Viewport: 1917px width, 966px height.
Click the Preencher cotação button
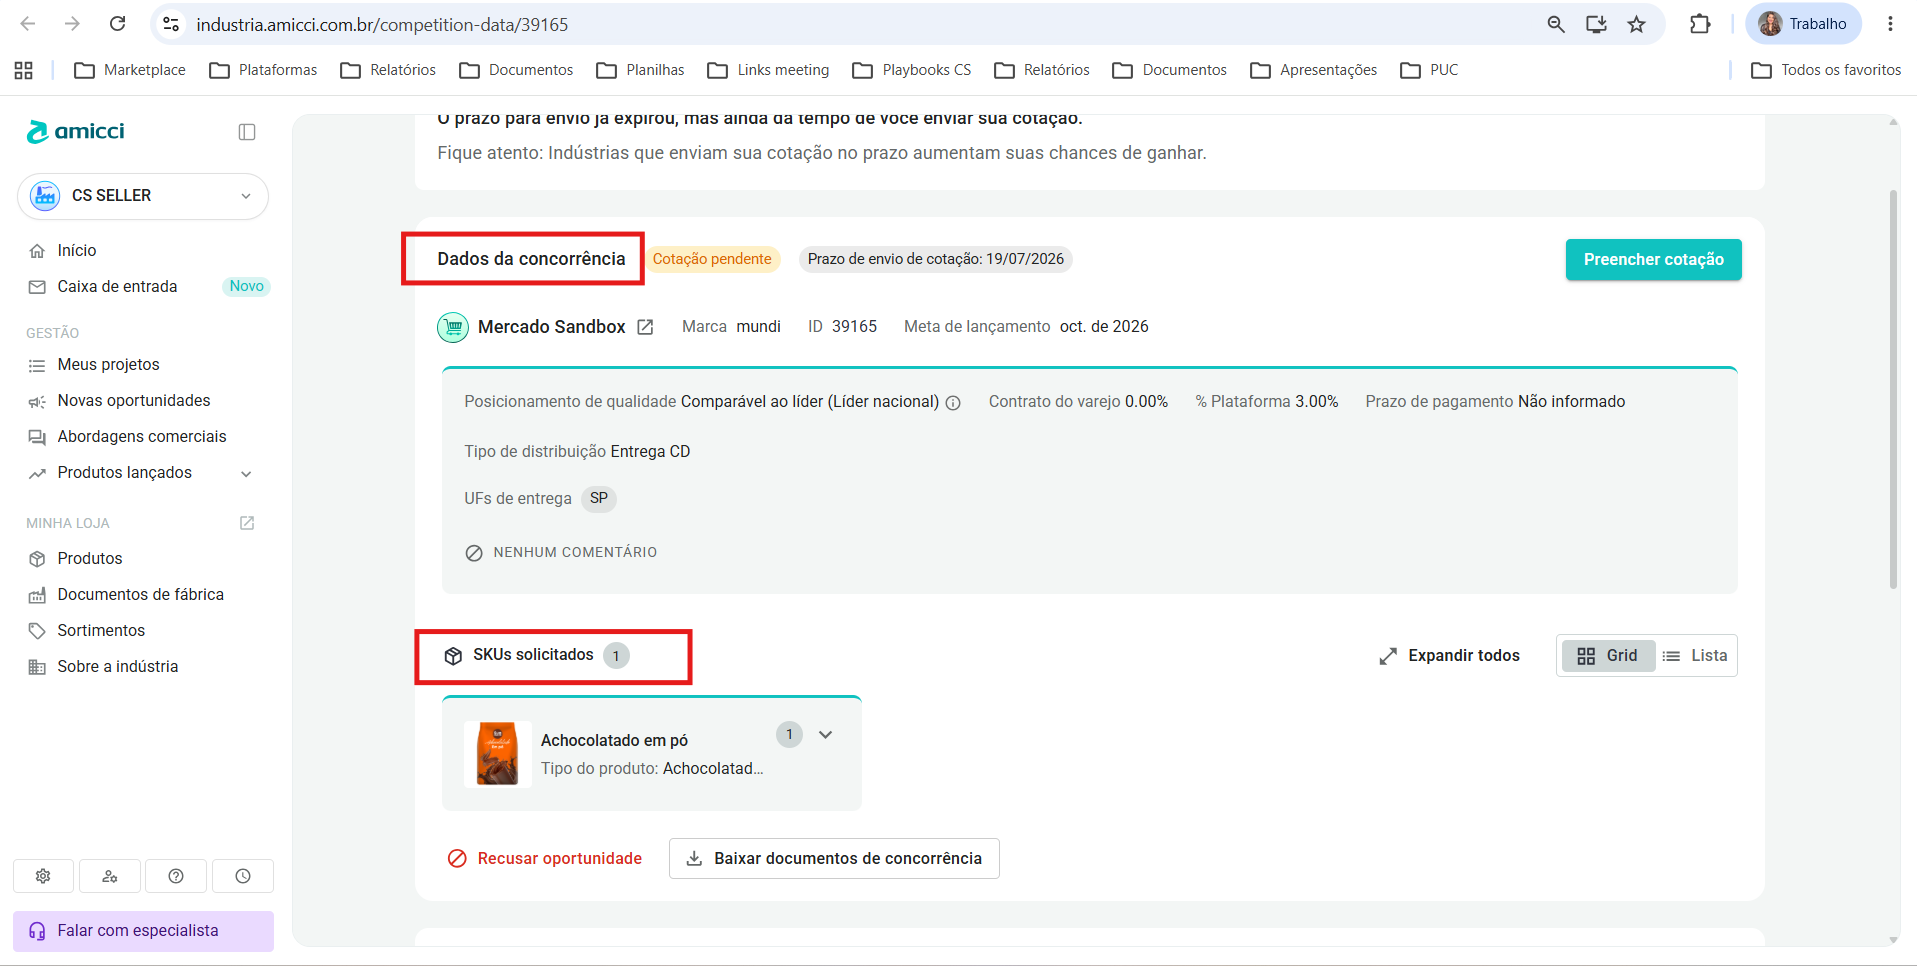pyautogui.click(x=1653, y=260)
